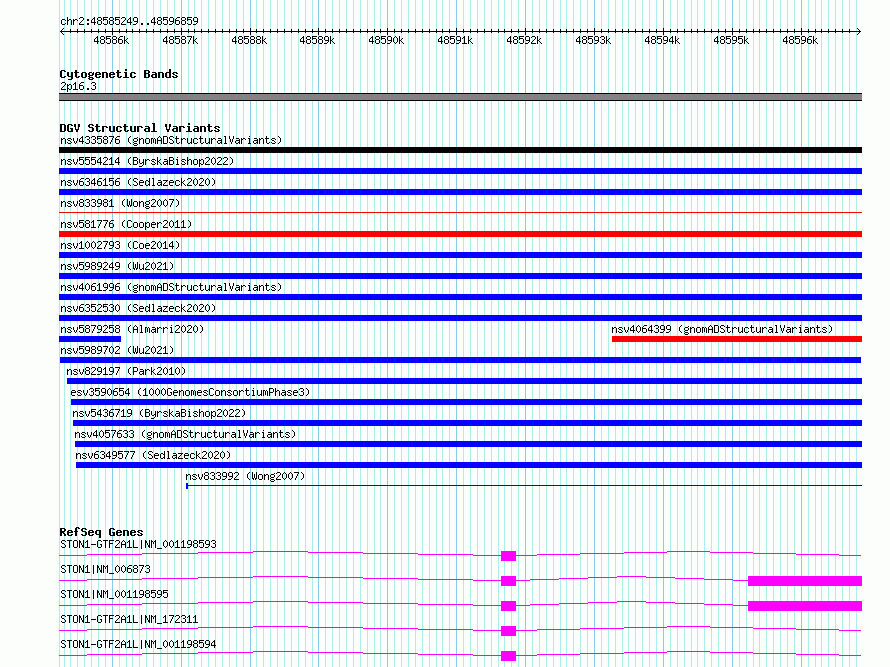Click nsv833992 (Wong2007) label
This screenshot has height=667, width=890.
tap(245, 476)
